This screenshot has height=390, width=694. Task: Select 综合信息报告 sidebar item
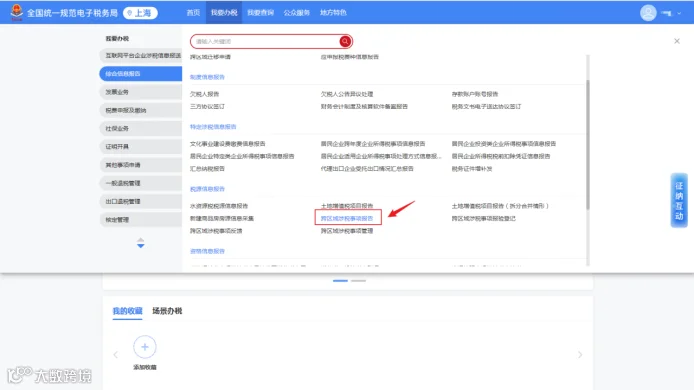[141, 73]
